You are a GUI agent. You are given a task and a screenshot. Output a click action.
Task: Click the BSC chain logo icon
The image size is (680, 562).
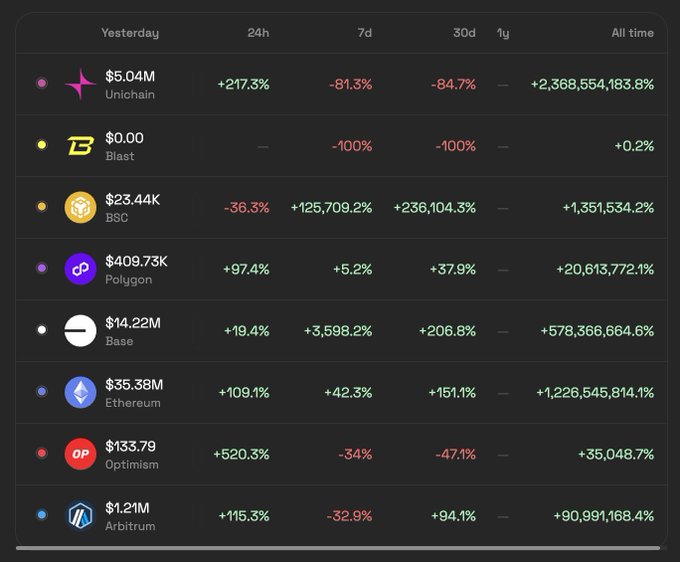80,208
